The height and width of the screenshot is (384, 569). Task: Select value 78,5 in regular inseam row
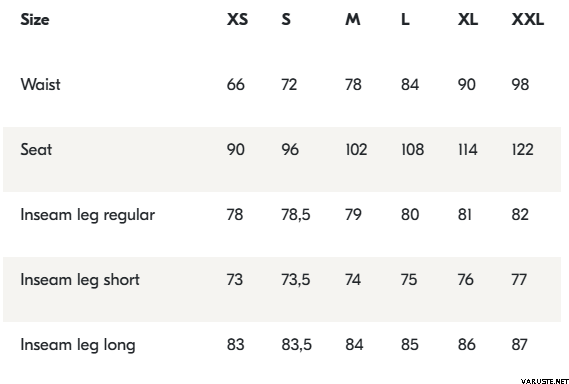(296, 215)
